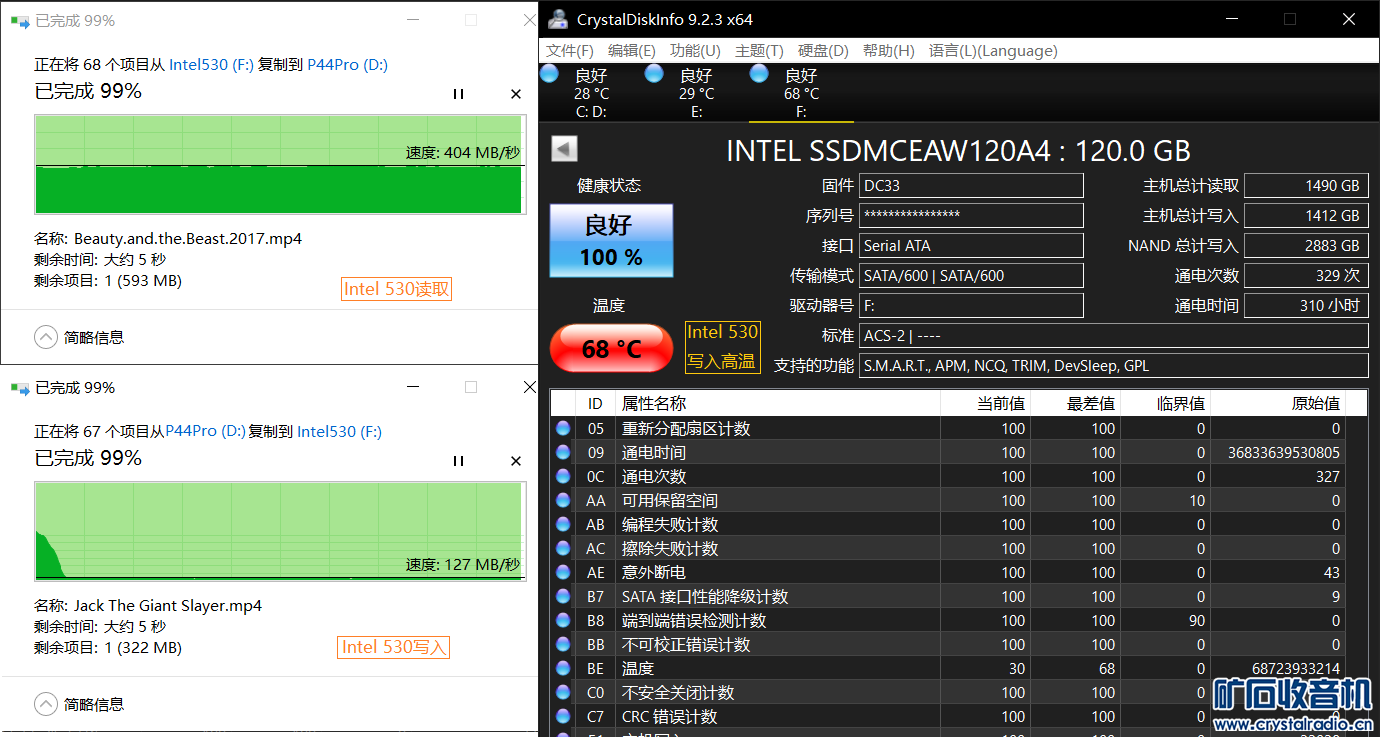The width and height of the screenshot is (1380, 737).
Task: Open the 文件(F) menu
Action: point(570,51)
